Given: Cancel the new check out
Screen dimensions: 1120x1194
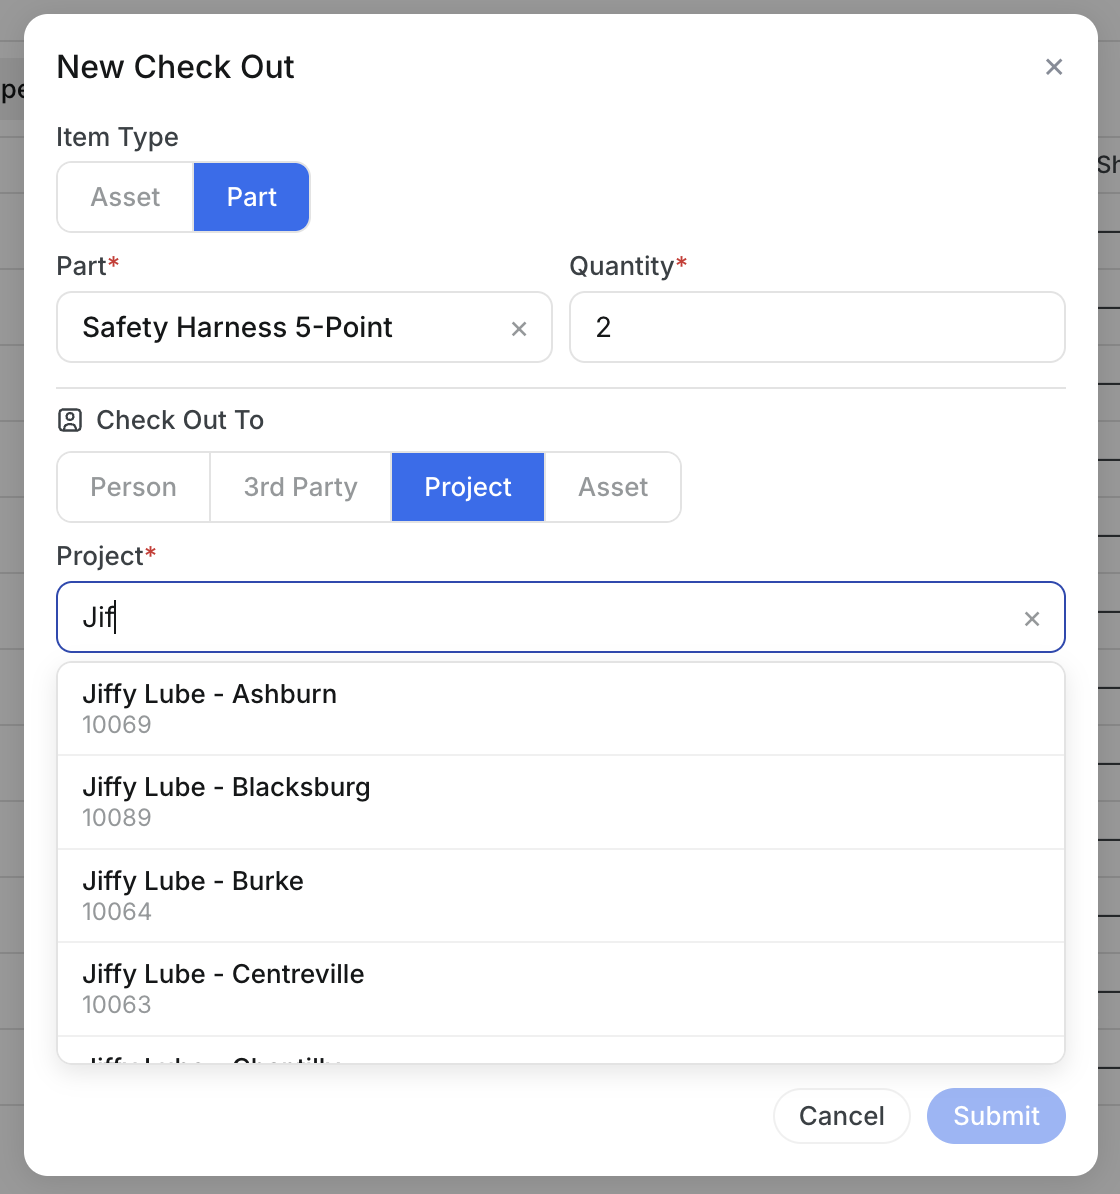Looking at the screenshot, I should pos(841,1116).
